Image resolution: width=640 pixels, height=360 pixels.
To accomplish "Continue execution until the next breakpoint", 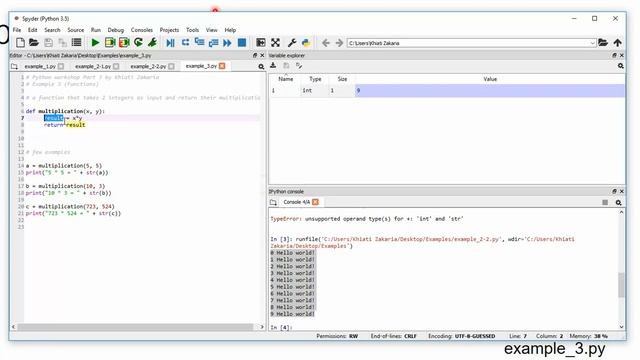I will [227, 42].
